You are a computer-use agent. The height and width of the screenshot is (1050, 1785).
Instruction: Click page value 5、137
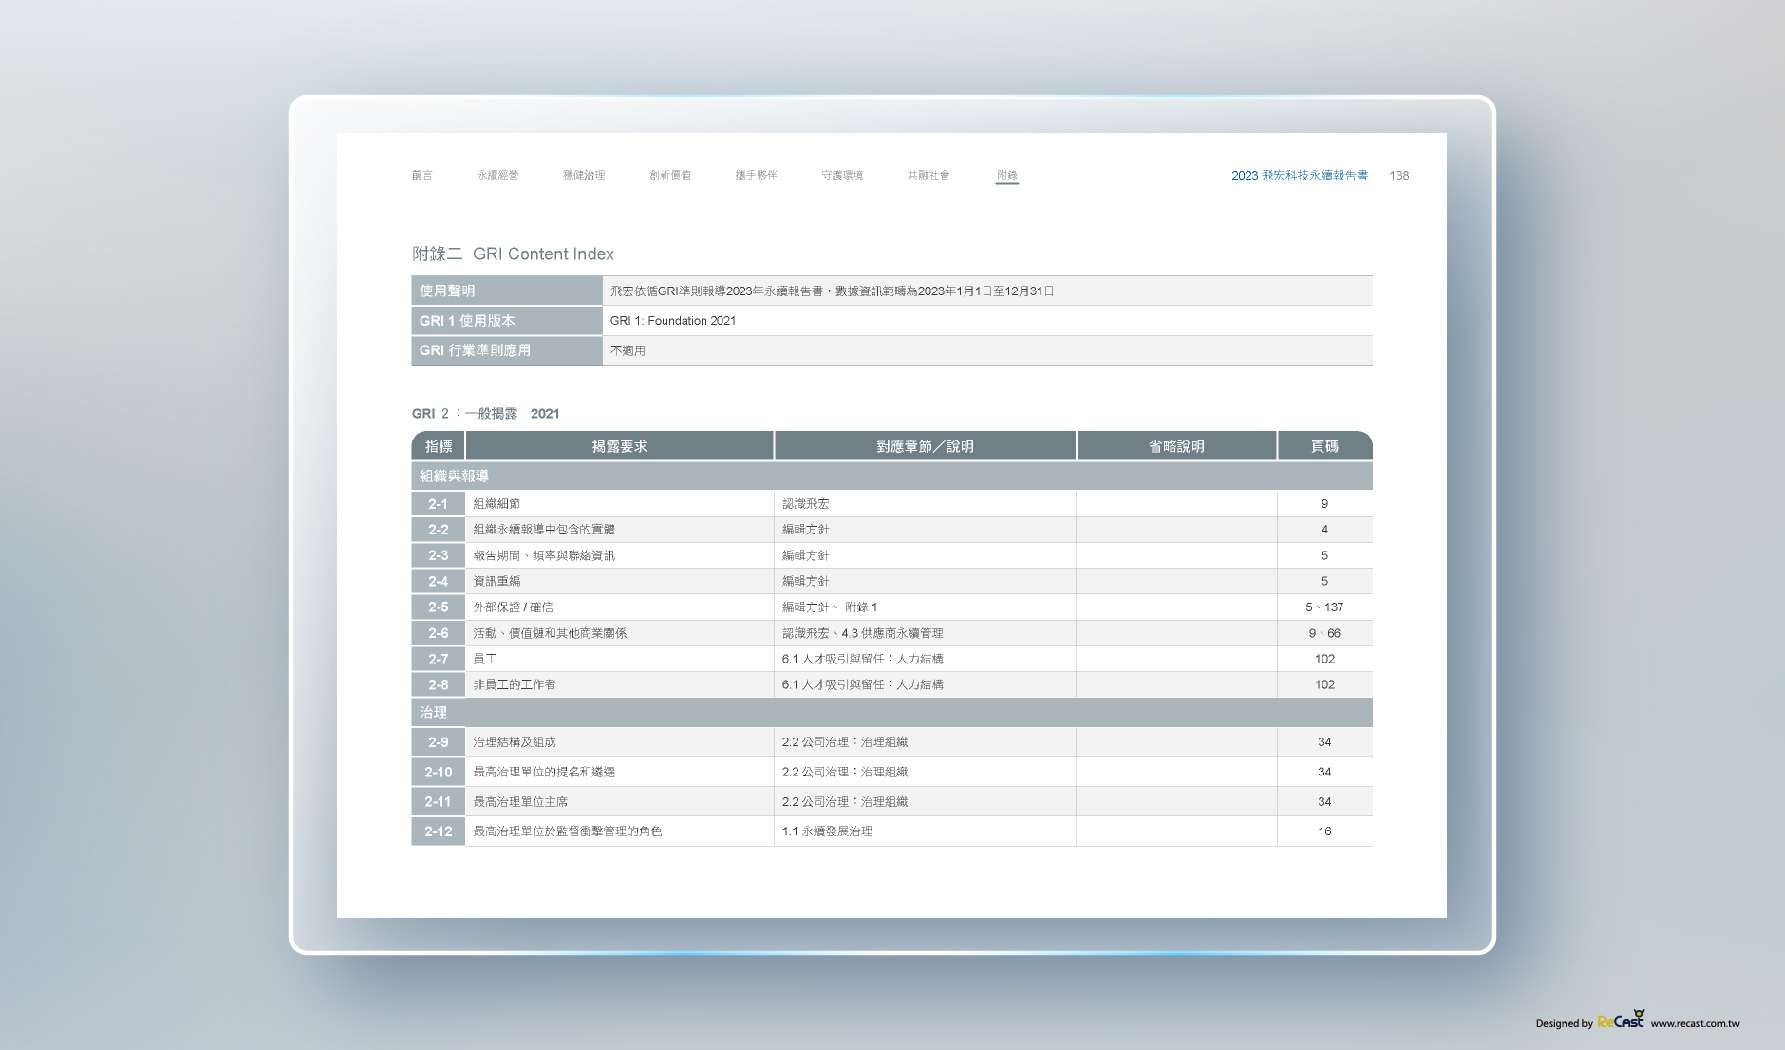click(1324, 607)
